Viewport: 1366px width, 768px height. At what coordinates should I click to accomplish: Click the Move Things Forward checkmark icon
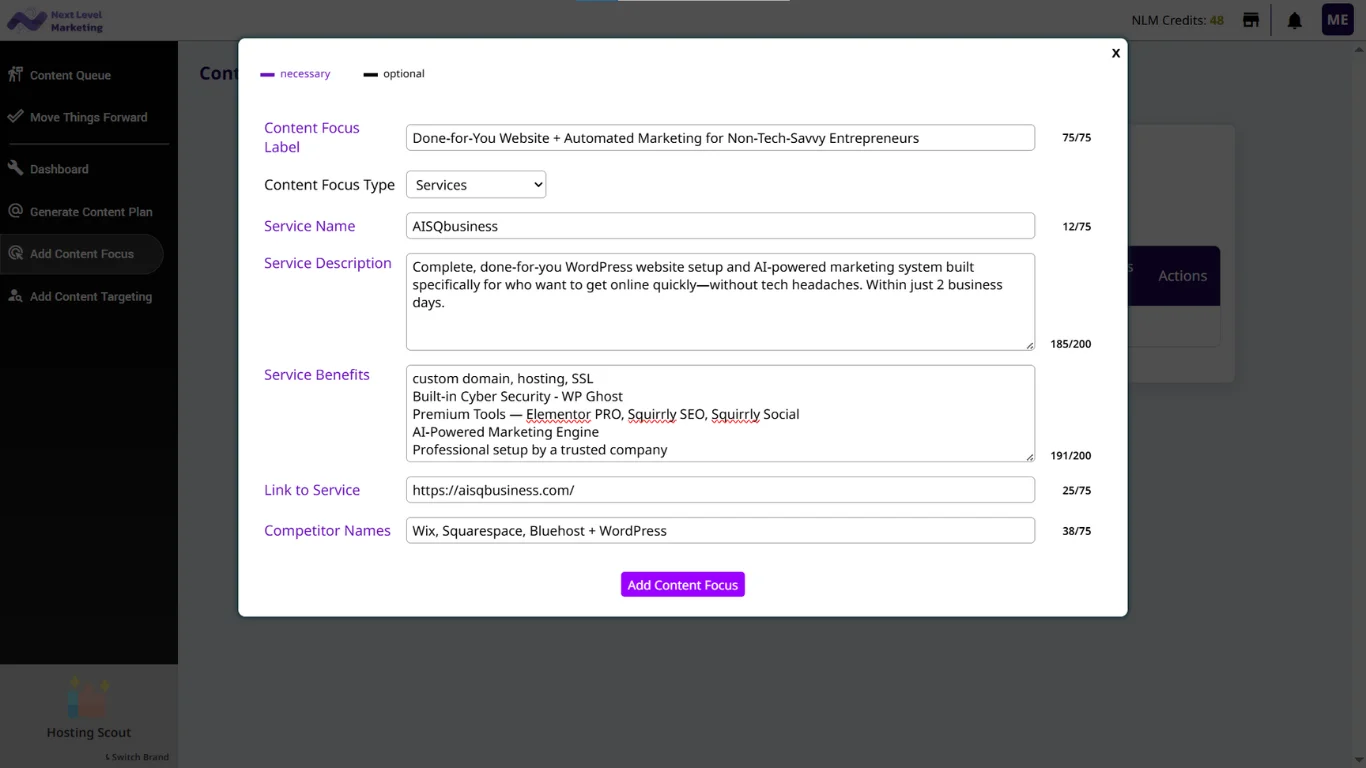click(15, 117)
